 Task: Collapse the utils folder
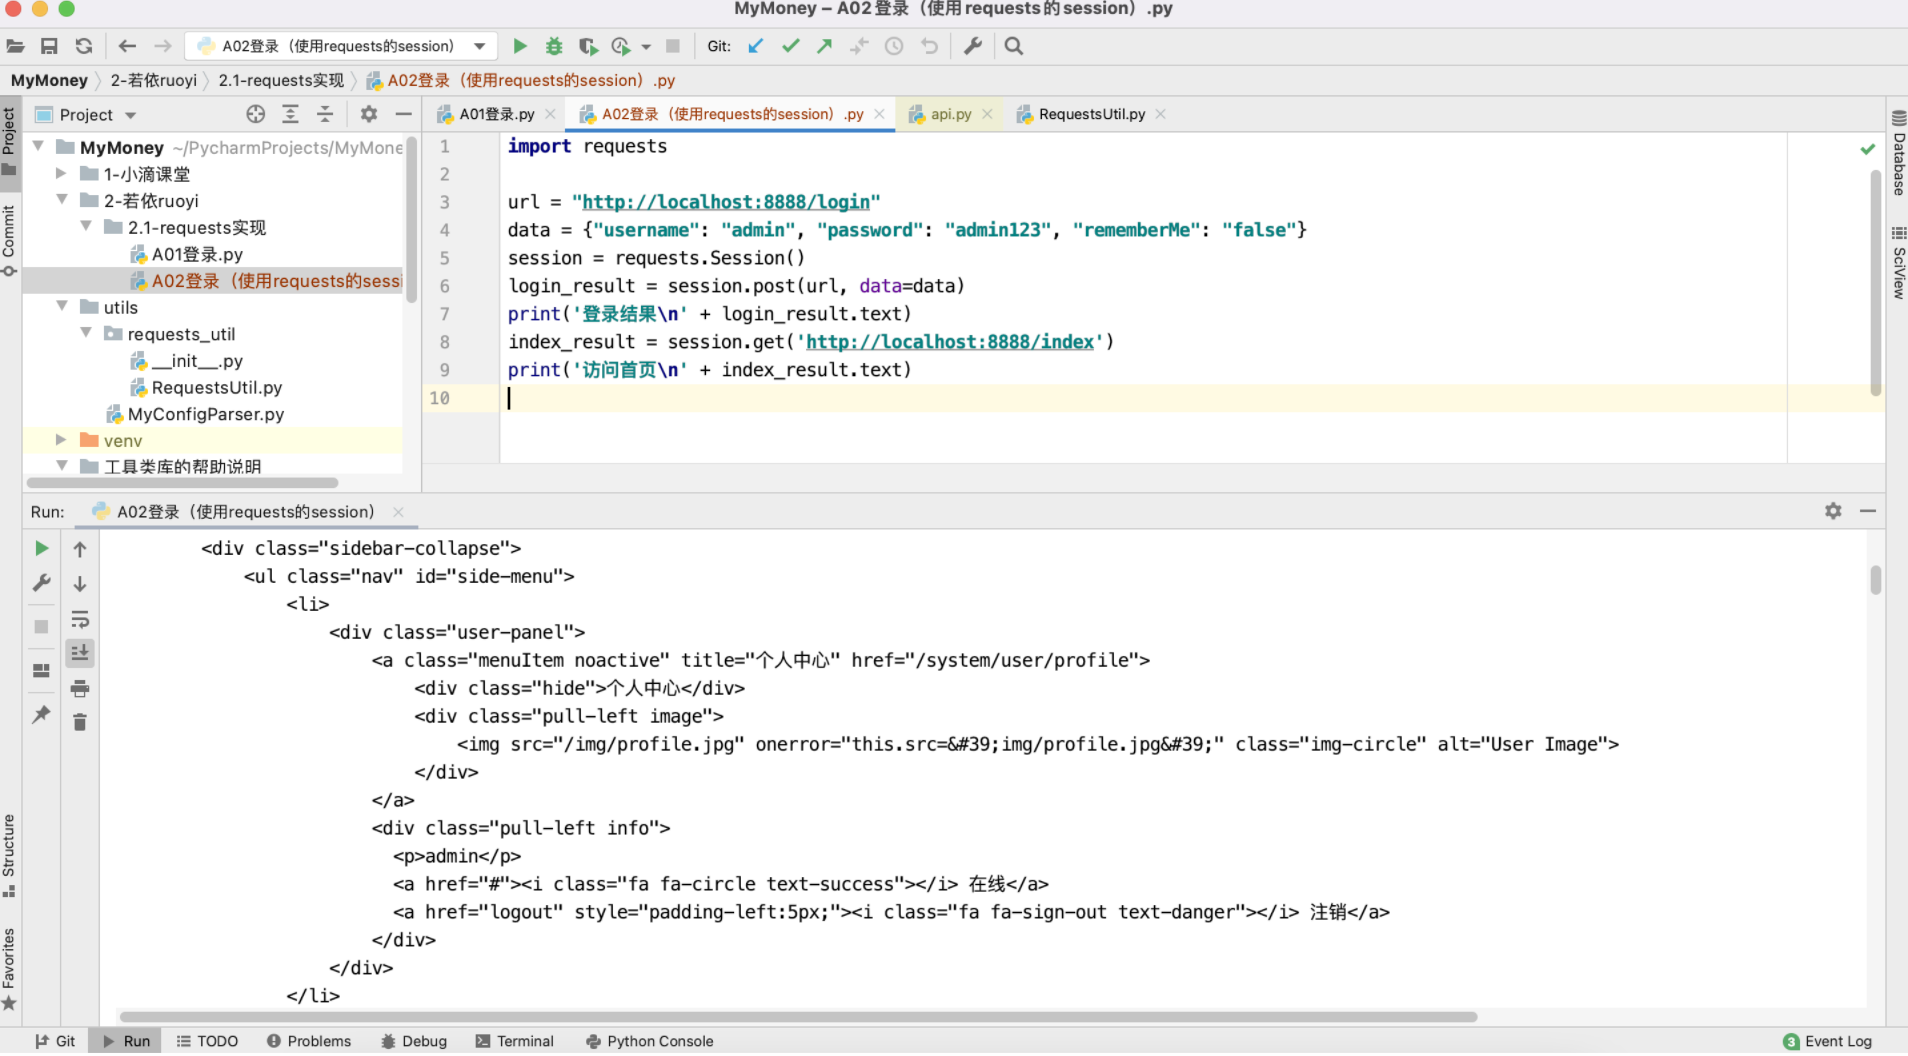[x=62, y=306]
